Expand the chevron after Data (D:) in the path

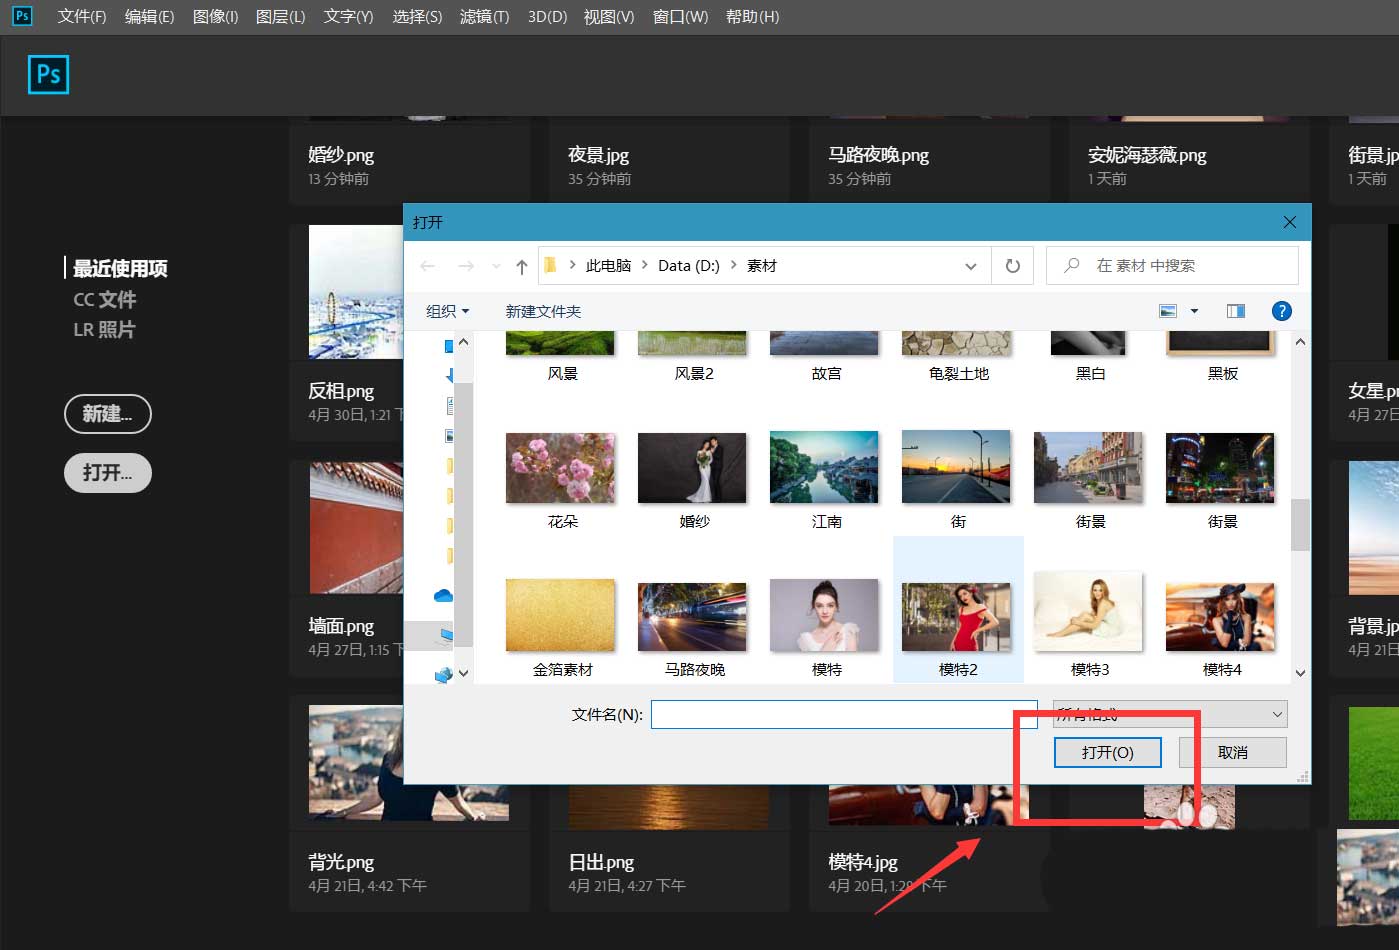coord(734,266)
